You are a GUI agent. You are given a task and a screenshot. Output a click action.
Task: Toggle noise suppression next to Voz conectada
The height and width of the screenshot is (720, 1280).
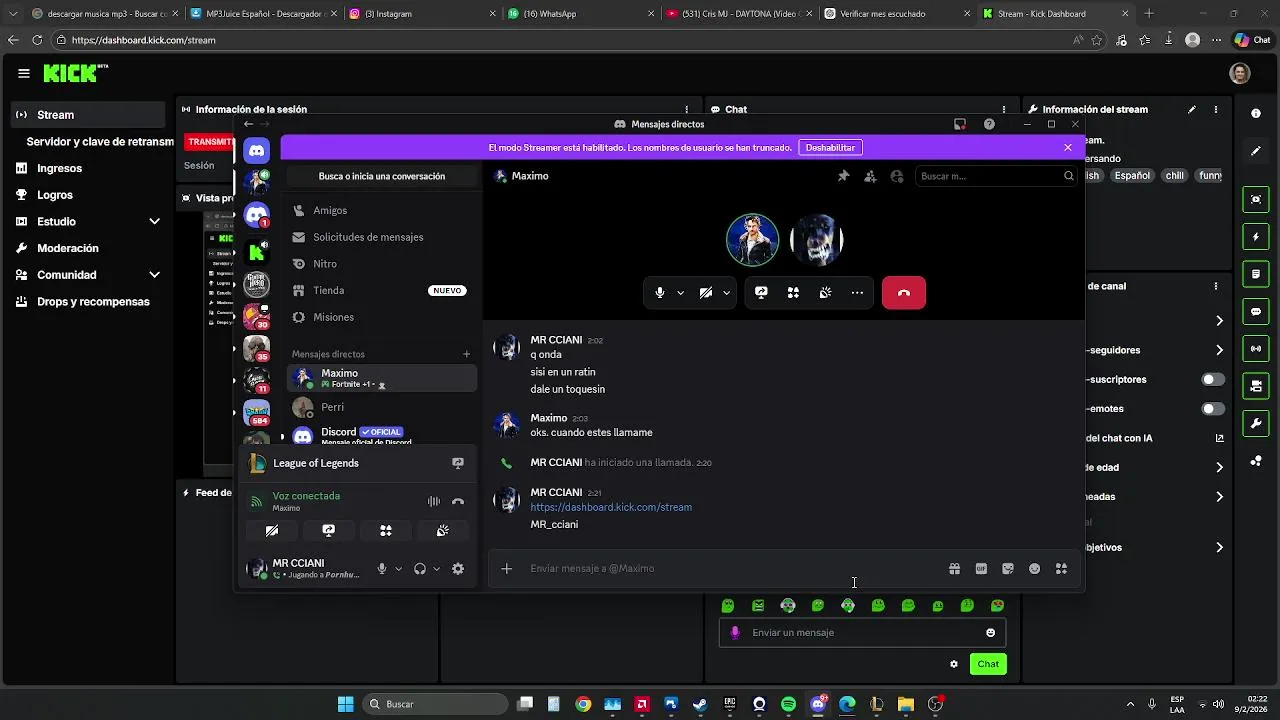click(434, 501)
